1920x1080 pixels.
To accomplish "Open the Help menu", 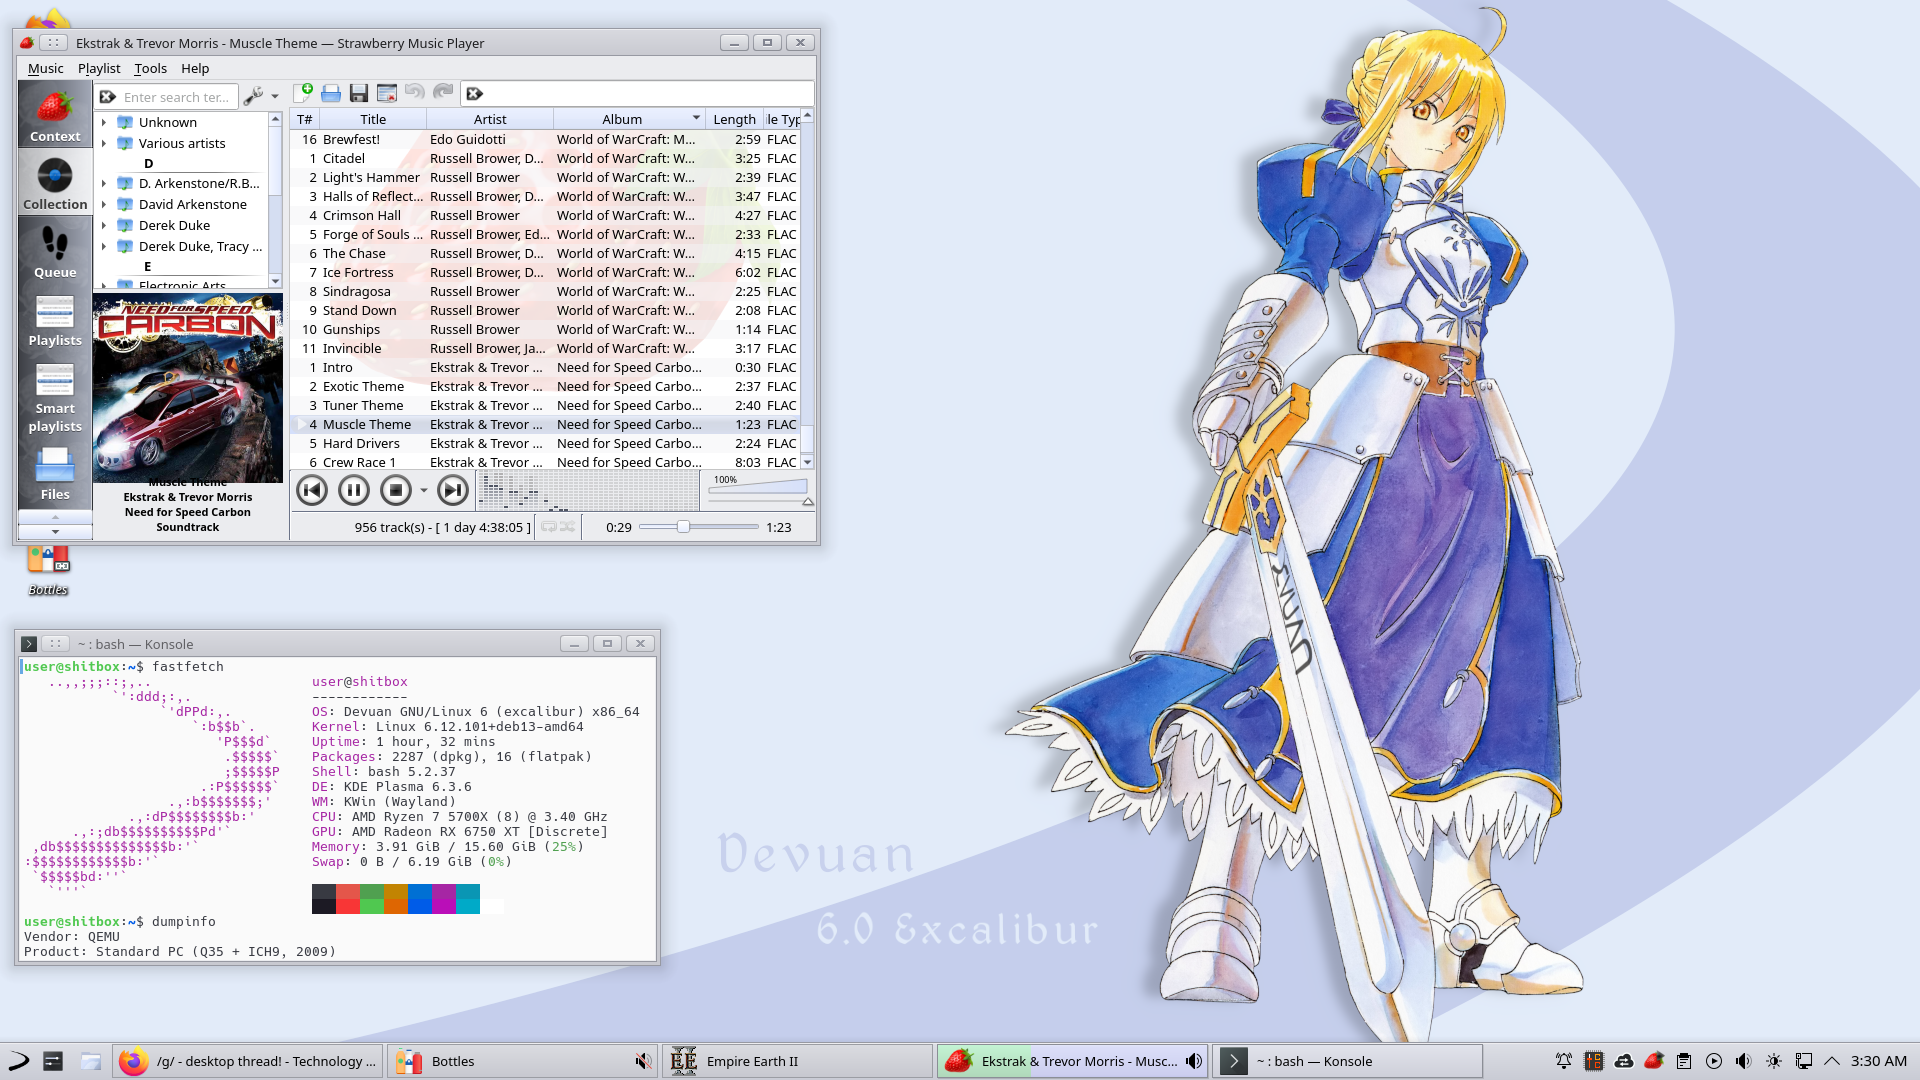I will pyautogui.click(x=195, y=68).
